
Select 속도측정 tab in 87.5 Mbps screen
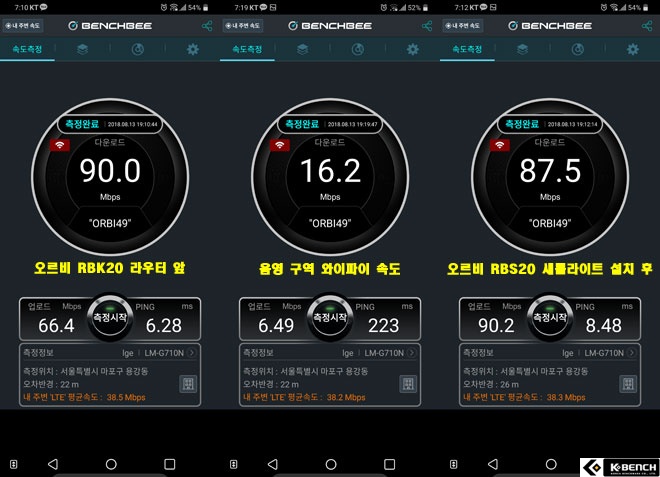467,50
